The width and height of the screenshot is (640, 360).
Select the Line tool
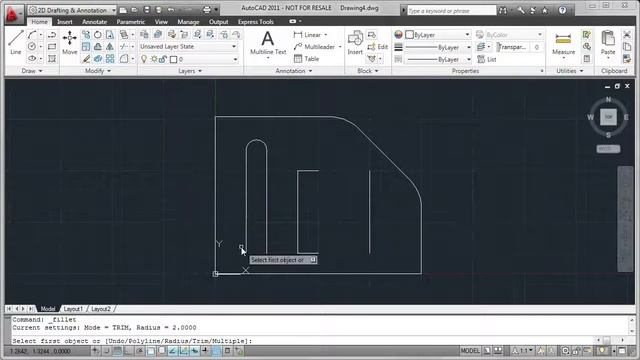tap(16, 42)
